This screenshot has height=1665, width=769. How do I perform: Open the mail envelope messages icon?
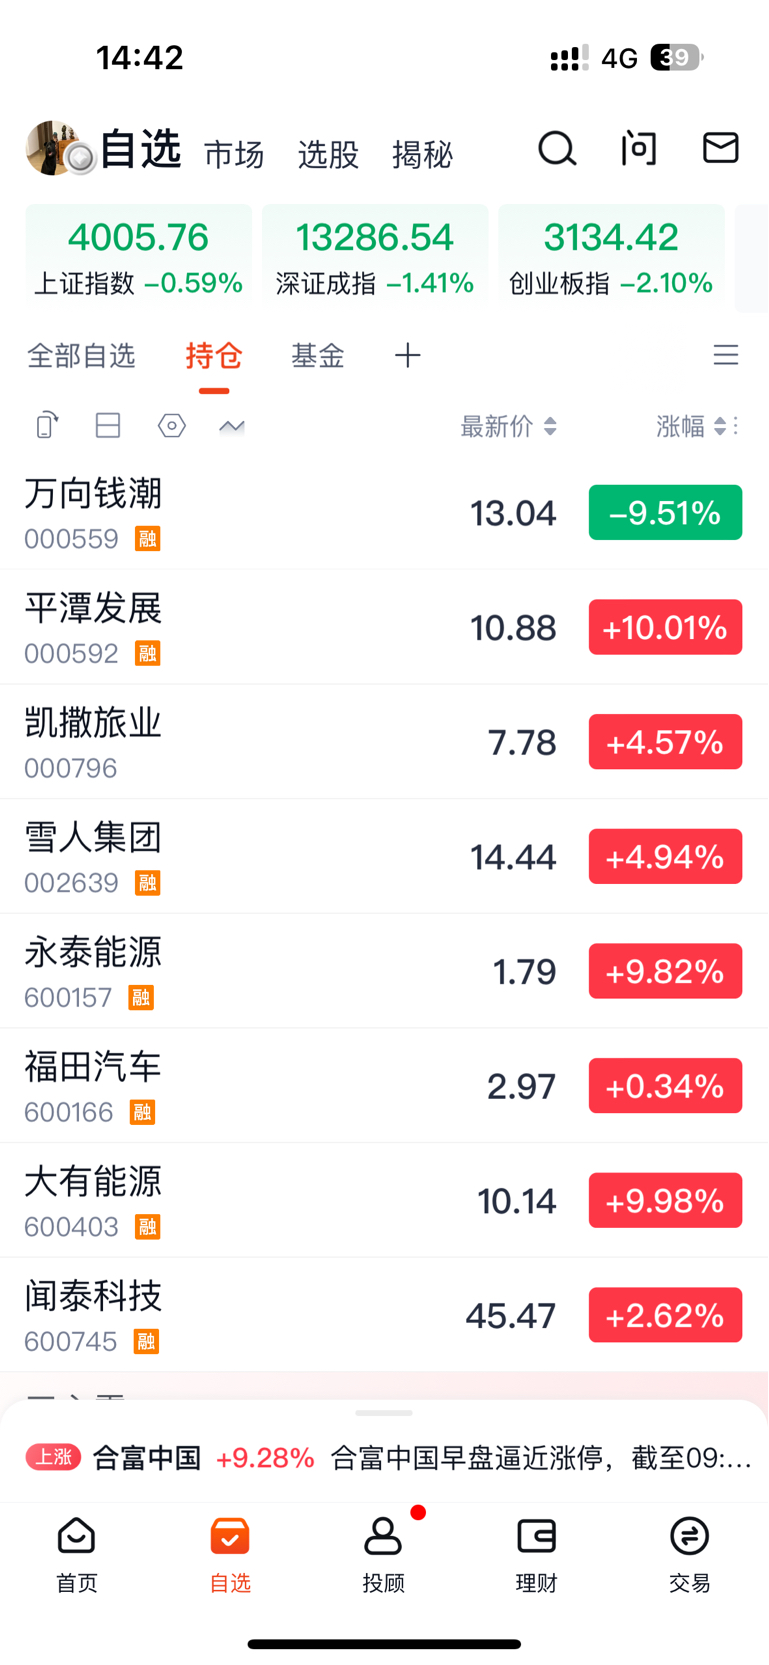[x=720, y=148]
